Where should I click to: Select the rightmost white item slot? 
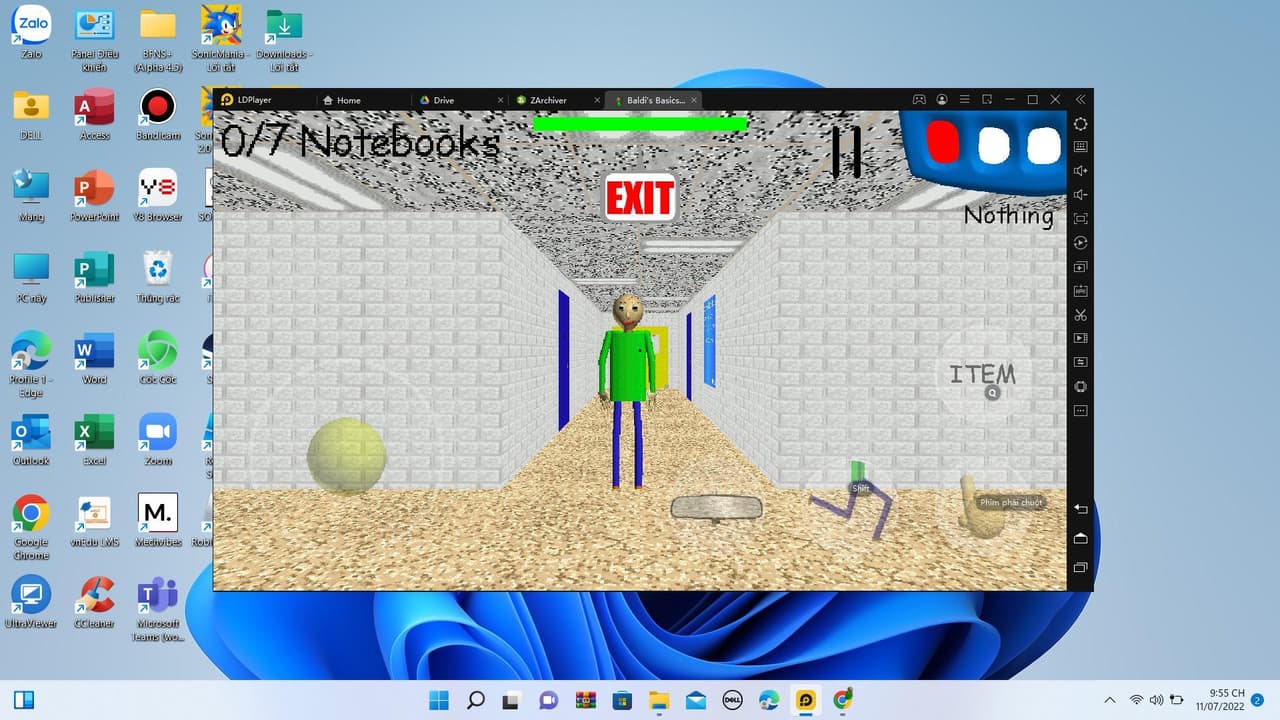(x=1044, y=145)
